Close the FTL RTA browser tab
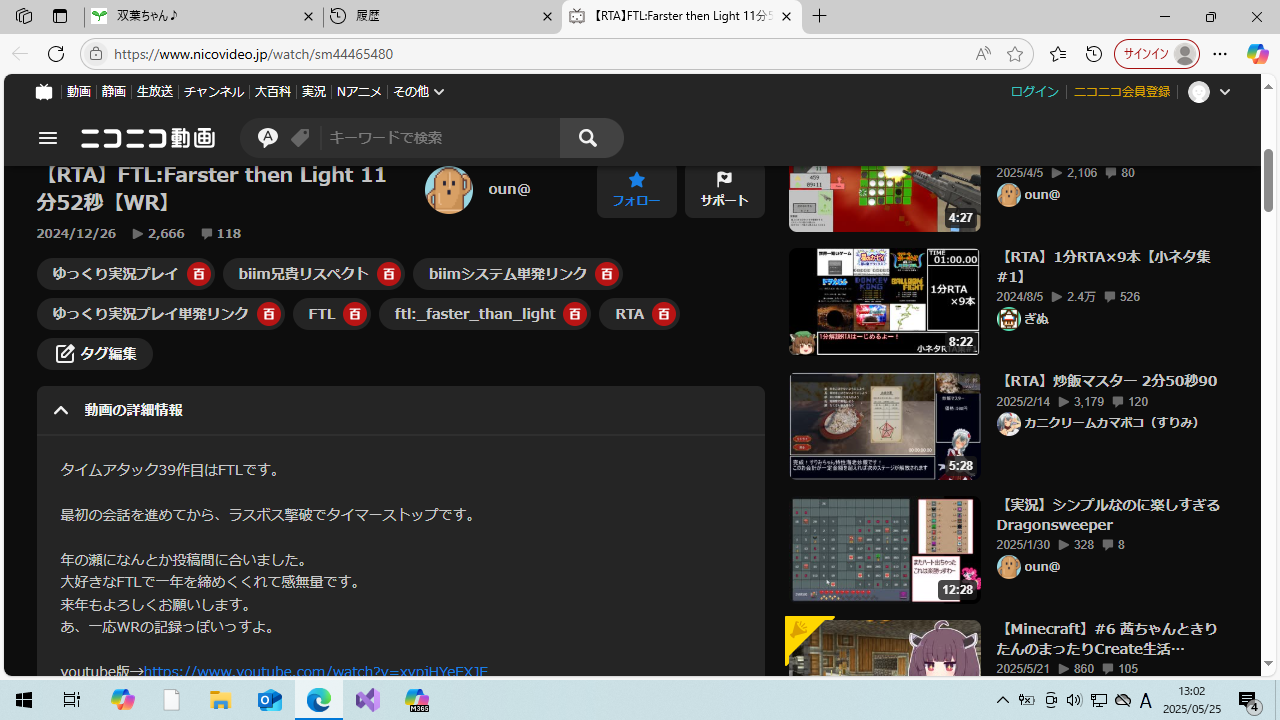Viewport: 1280px width, 720px height. click(x=786, y=16)
